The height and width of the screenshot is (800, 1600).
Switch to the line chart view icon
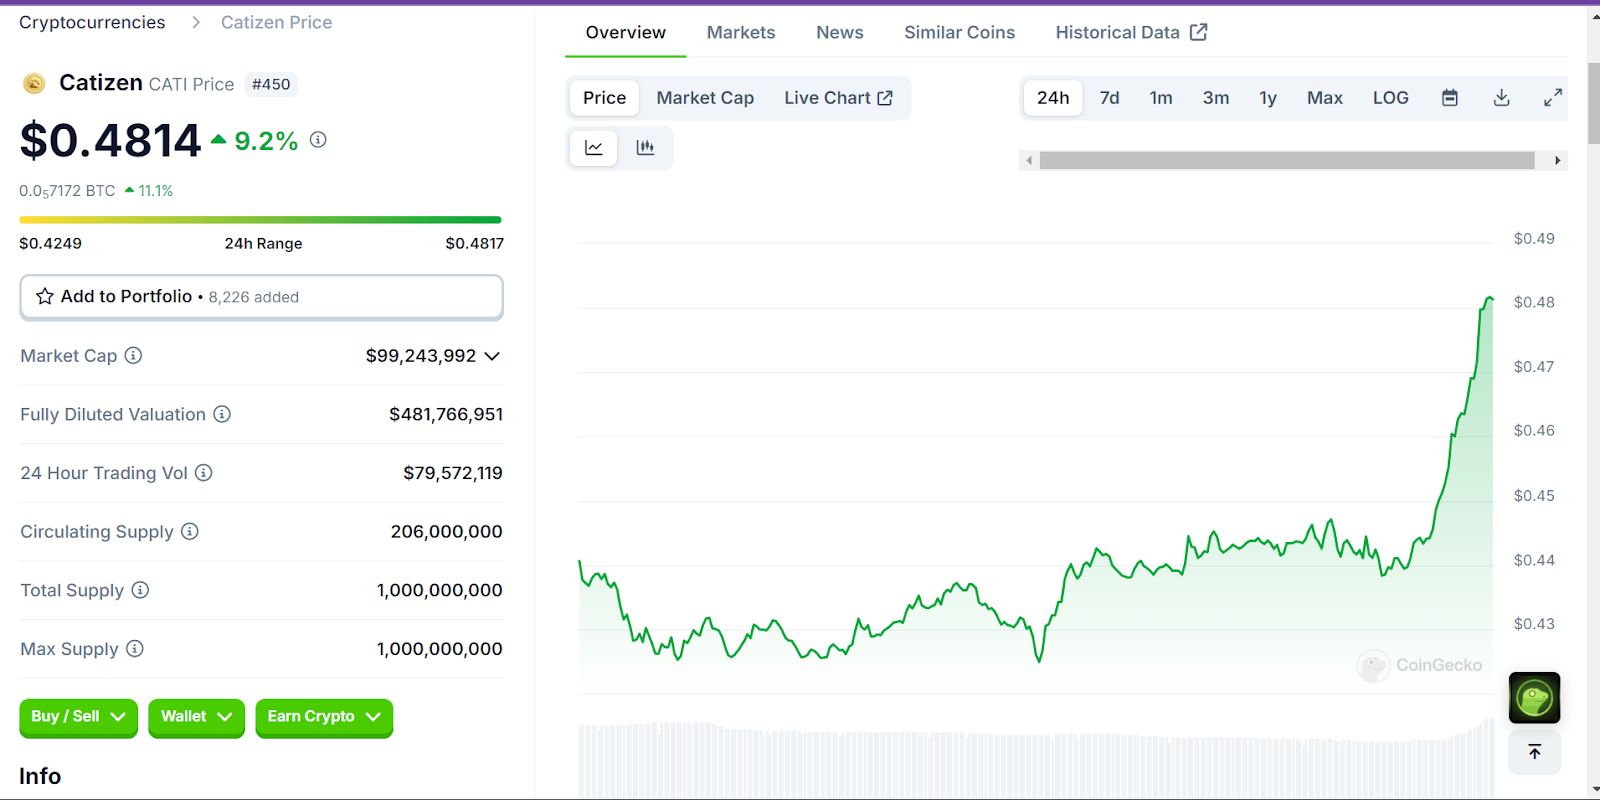coord(594,148)
